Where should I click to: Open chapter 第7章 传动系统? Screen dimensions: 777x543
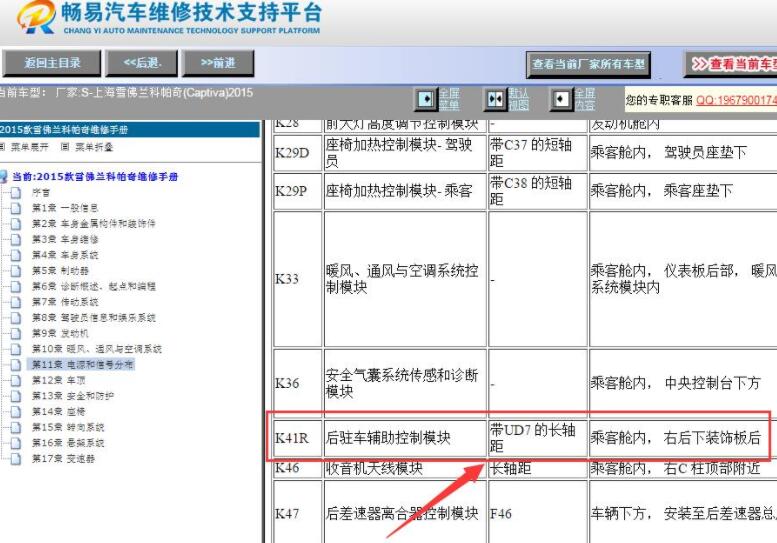pyautogui.click(x=65, y=302)
